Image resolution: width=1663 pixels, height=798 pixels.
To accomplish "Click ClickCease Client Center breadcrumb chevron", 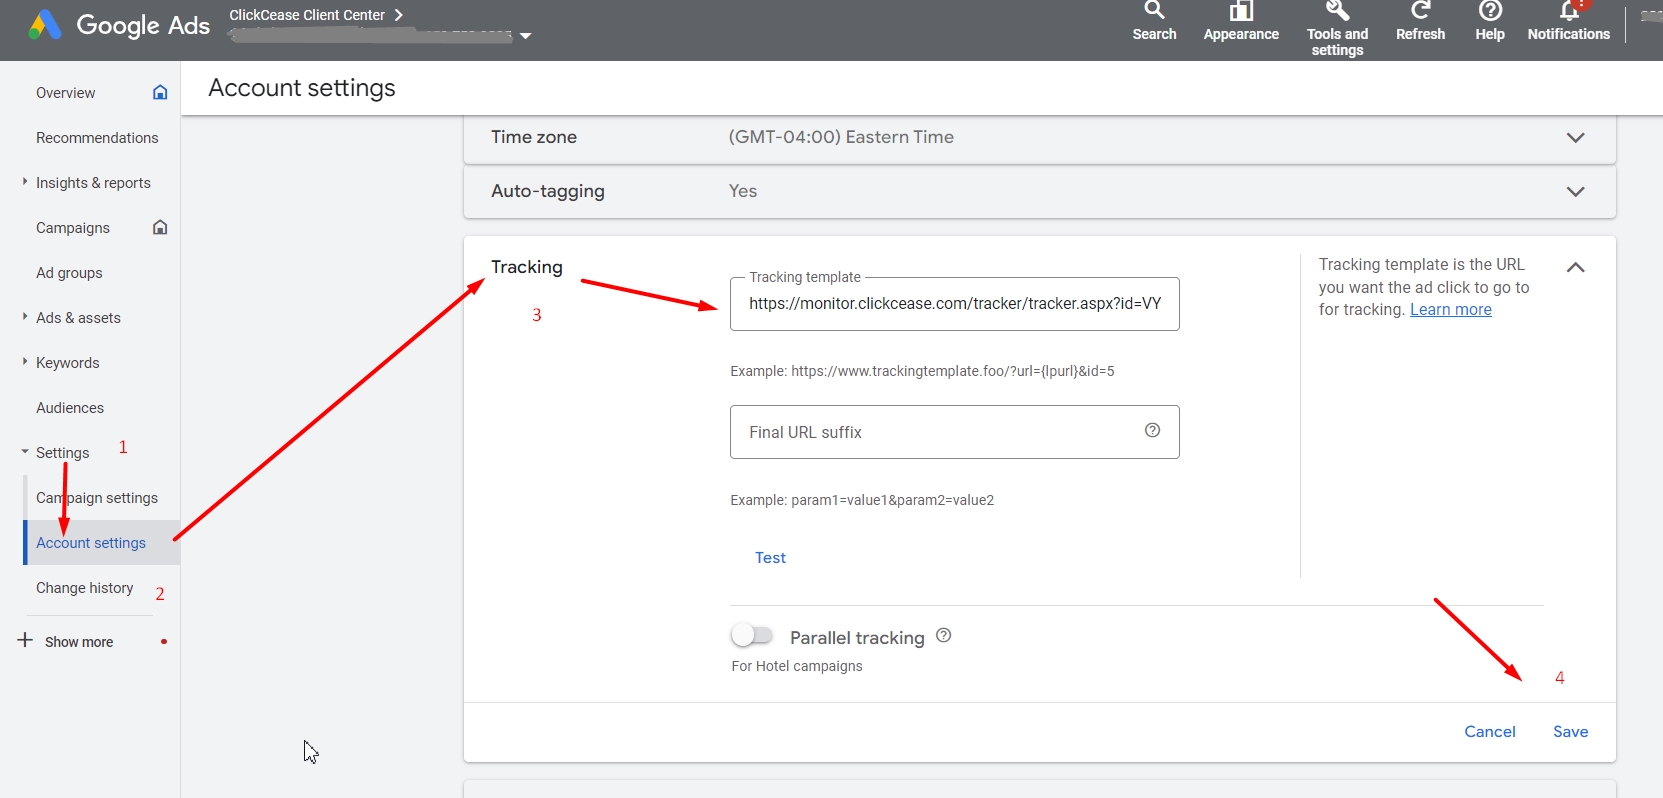I will (398, 15).
